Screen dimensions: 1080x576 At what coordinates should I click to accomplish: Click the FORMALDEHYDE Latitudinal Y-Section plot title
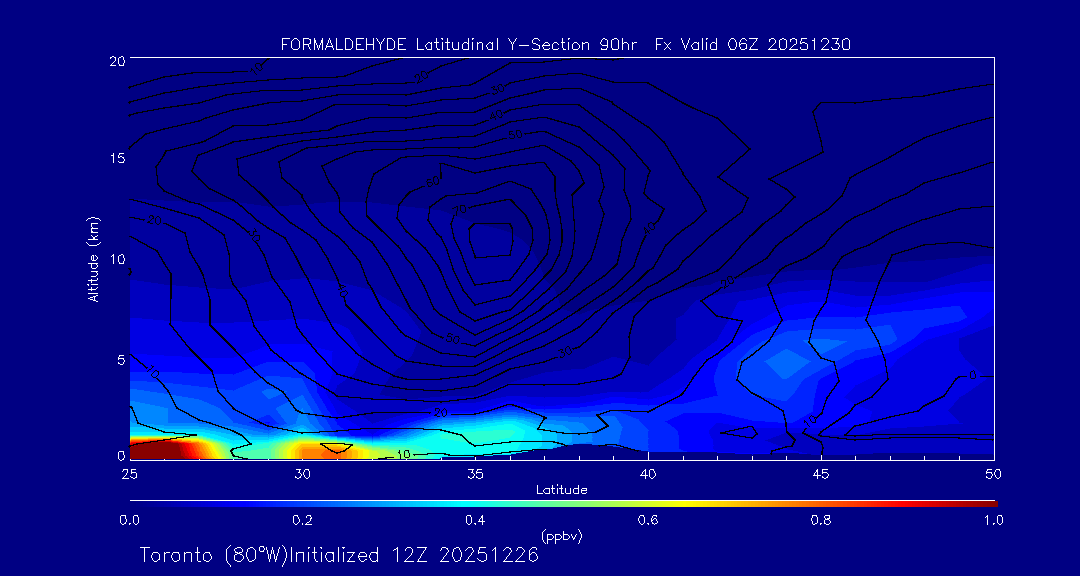pyautogui.click(x=565, y=44)
